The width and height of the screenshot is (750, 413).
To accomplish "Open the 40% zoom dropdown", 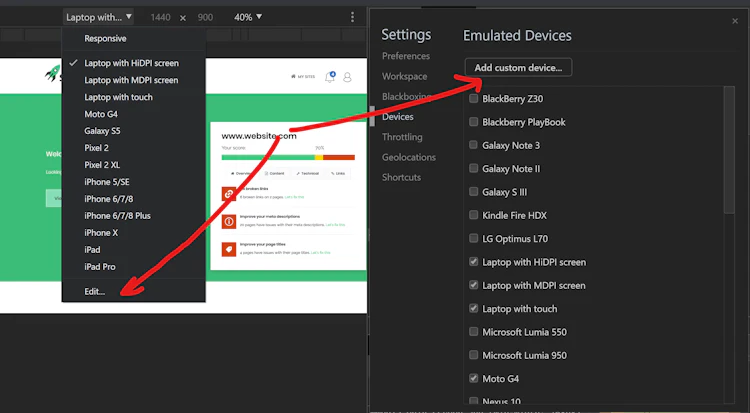I will 248,17.
